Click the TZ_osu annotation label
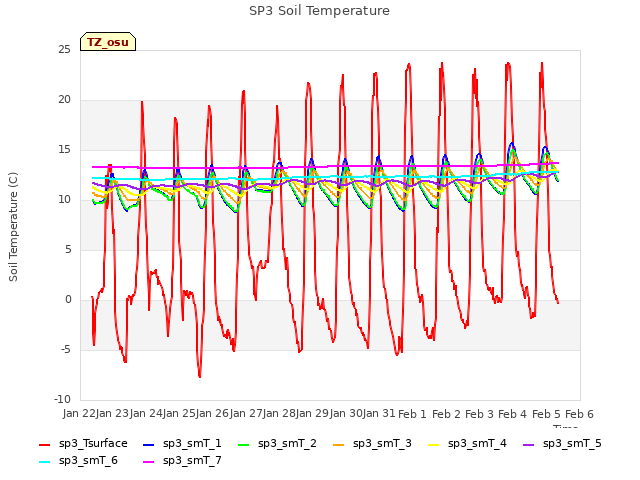The image size is (640, 480). (108, 42)
